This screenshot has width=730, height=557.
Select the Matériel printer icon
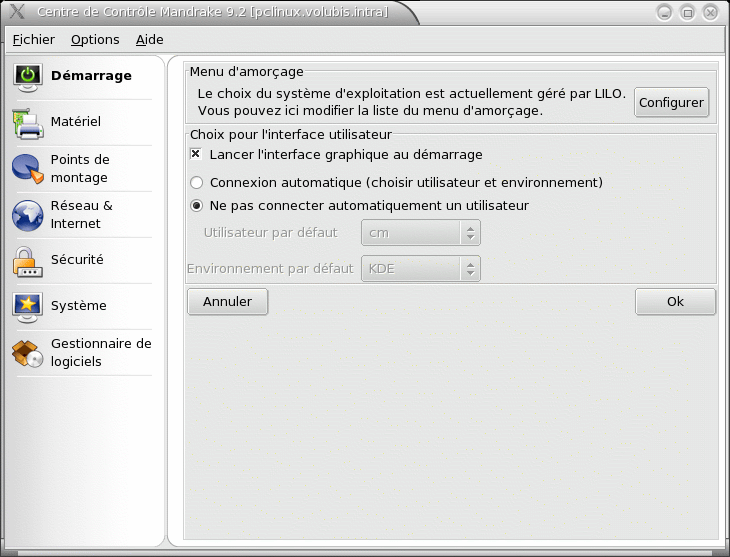point(28,123)
